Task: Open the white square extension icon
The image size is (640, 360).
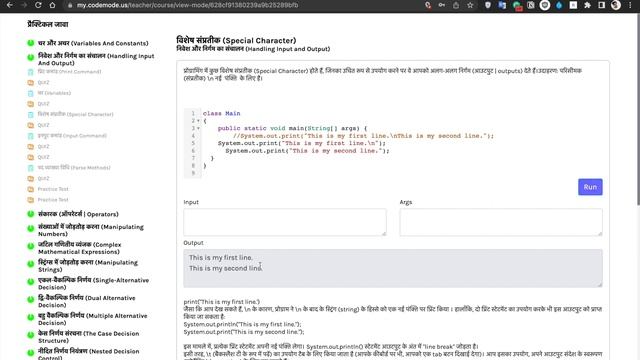Action: point(573,5)
